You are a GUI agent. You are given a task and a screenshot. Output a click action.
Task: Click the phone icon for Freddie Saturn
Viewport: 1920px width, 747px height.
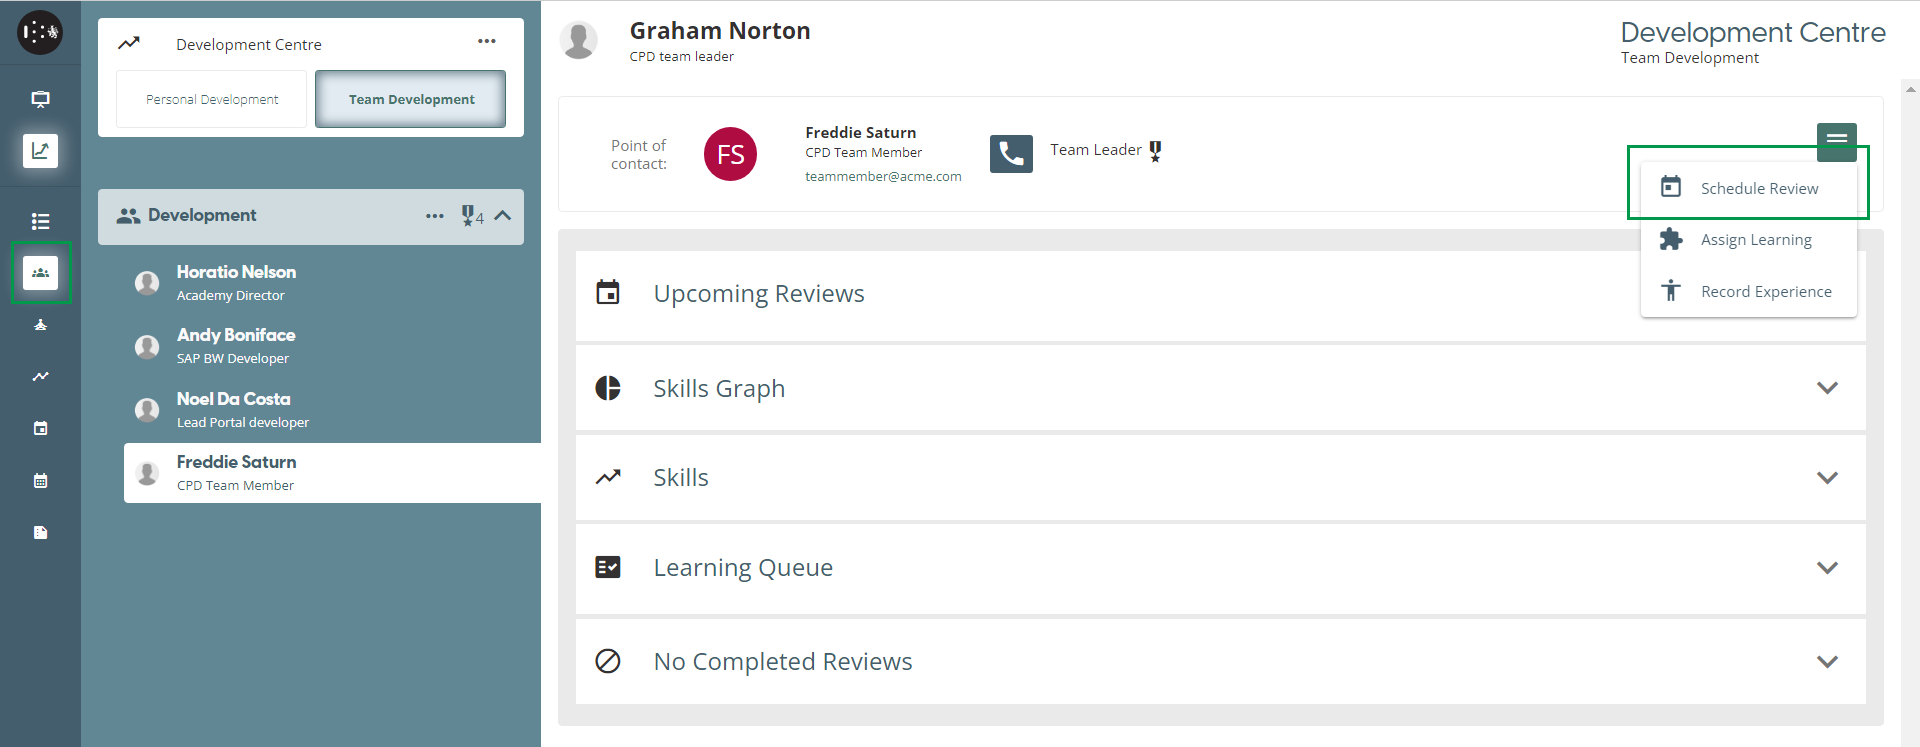pyautogui.click(x=1011, y=154)
